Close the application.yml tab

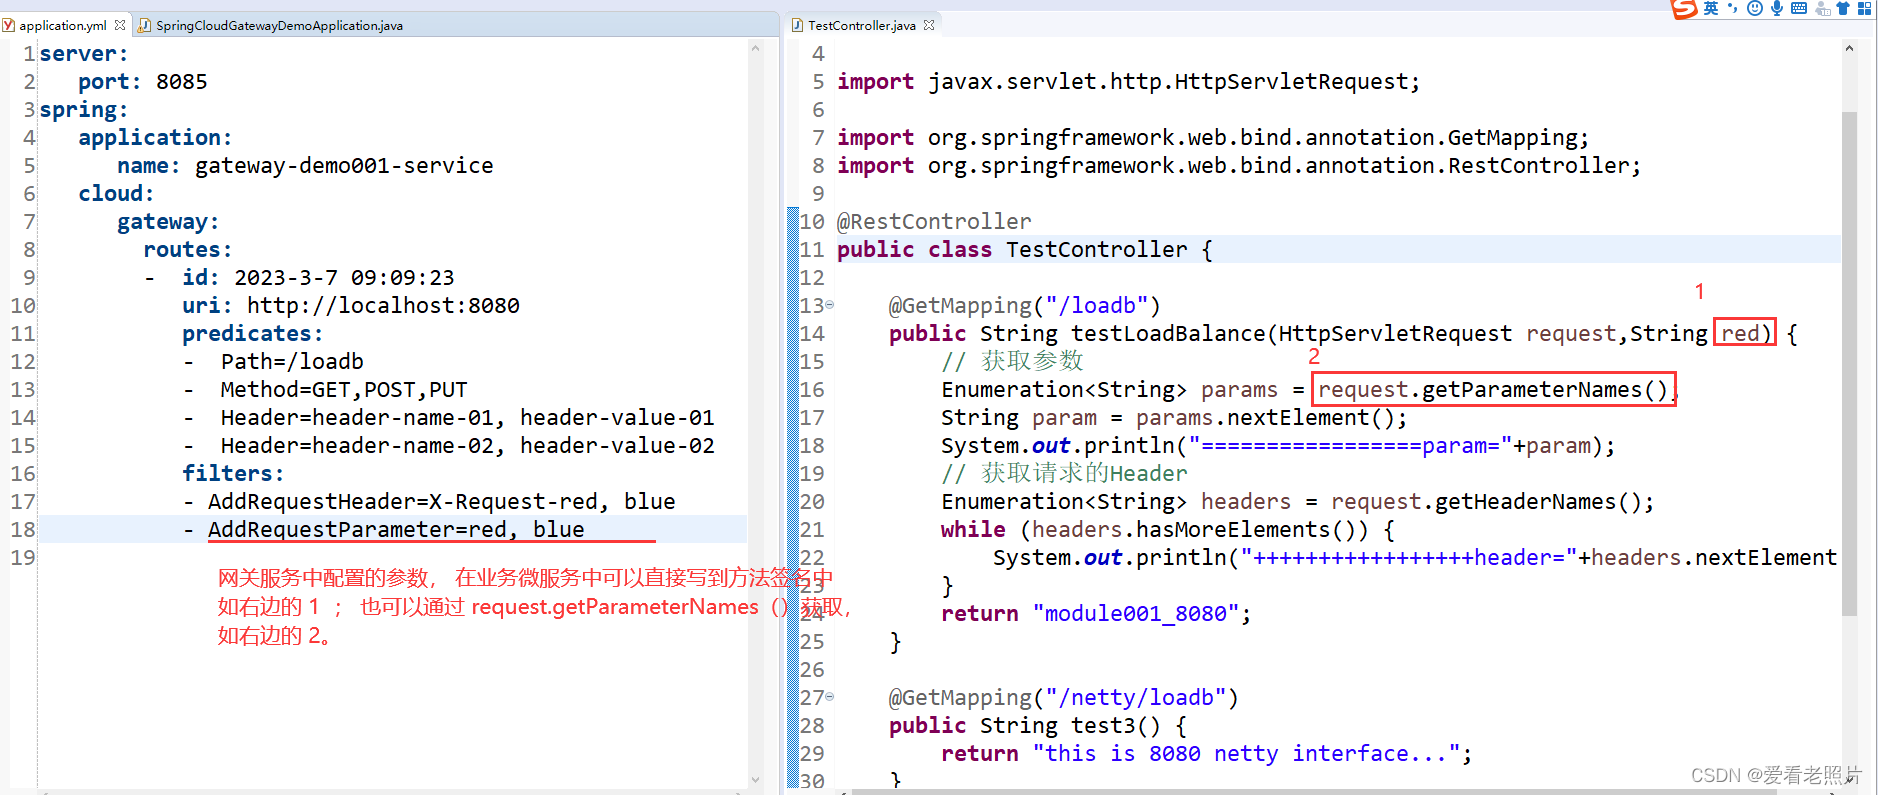[x=120, y=25]
